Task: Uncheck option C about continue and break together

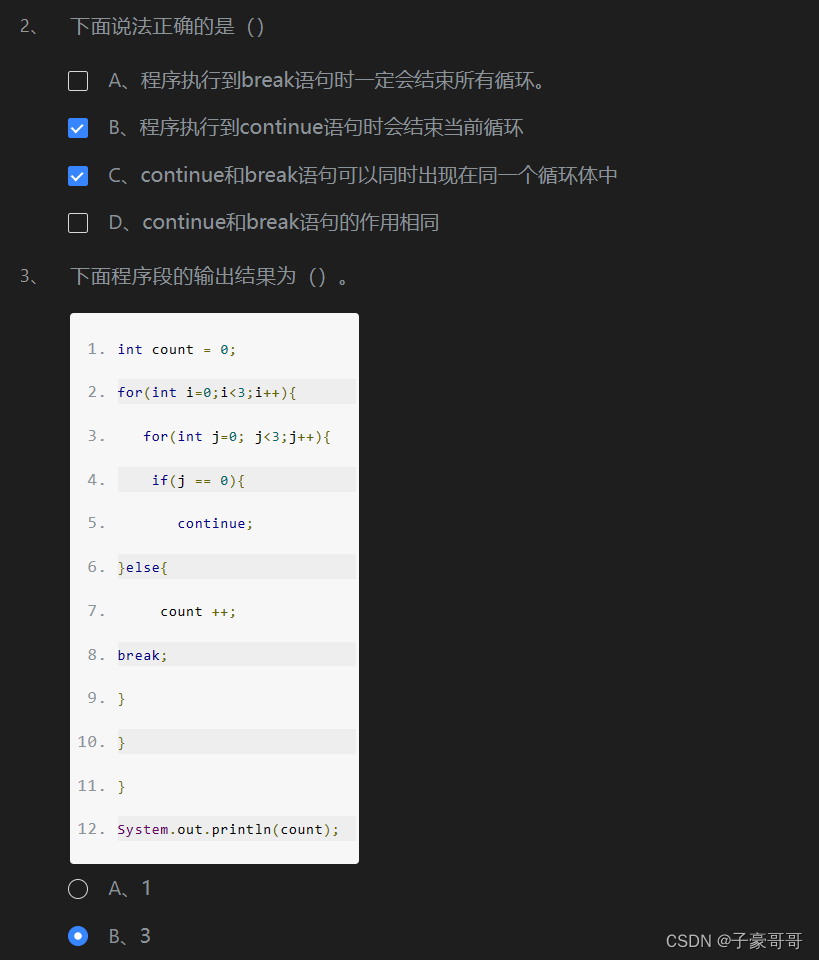Action: (x=78, y=176)
